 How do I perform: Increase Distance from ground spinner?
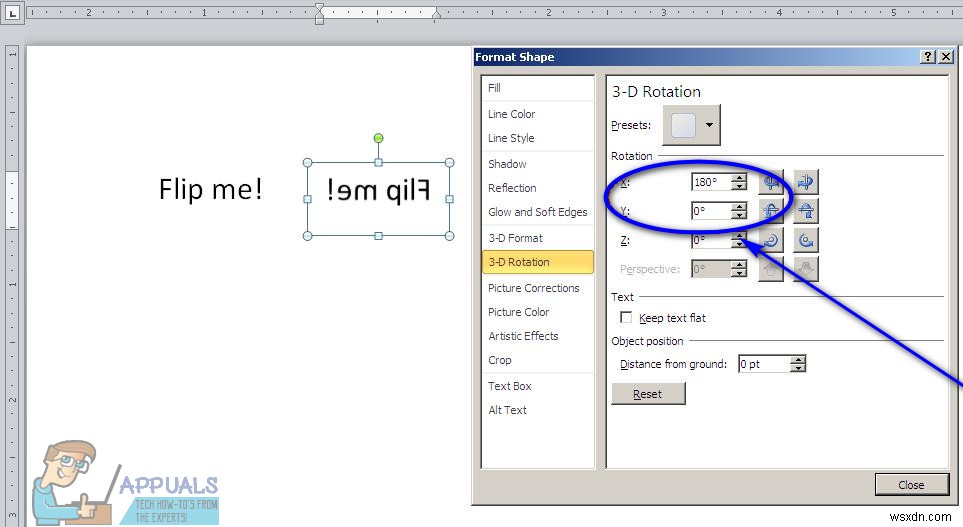(x=798, y=359)
